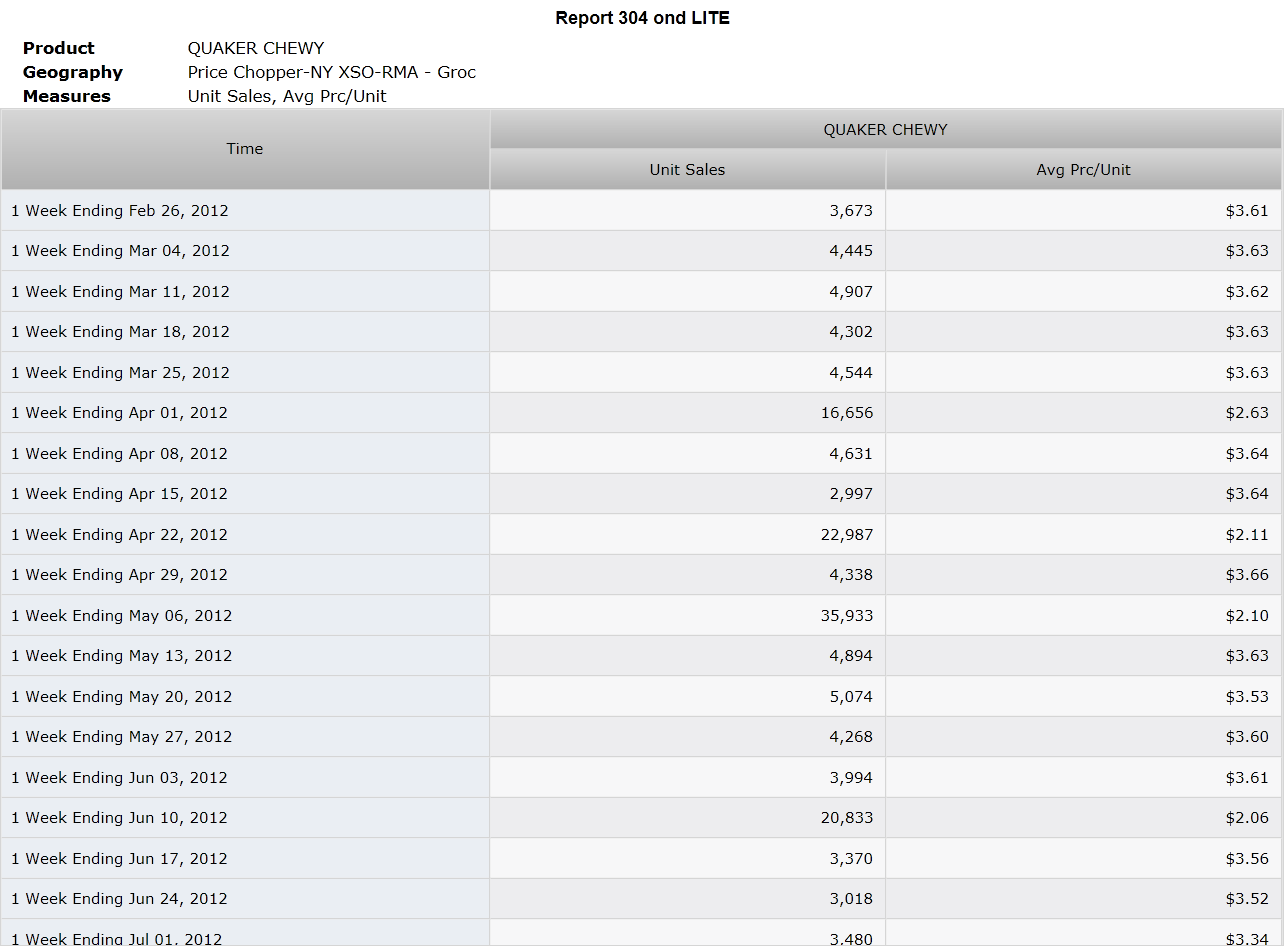Click unit sales value 4,907
The height and width of the screenshot is (946, 1284).
(851, 291)
